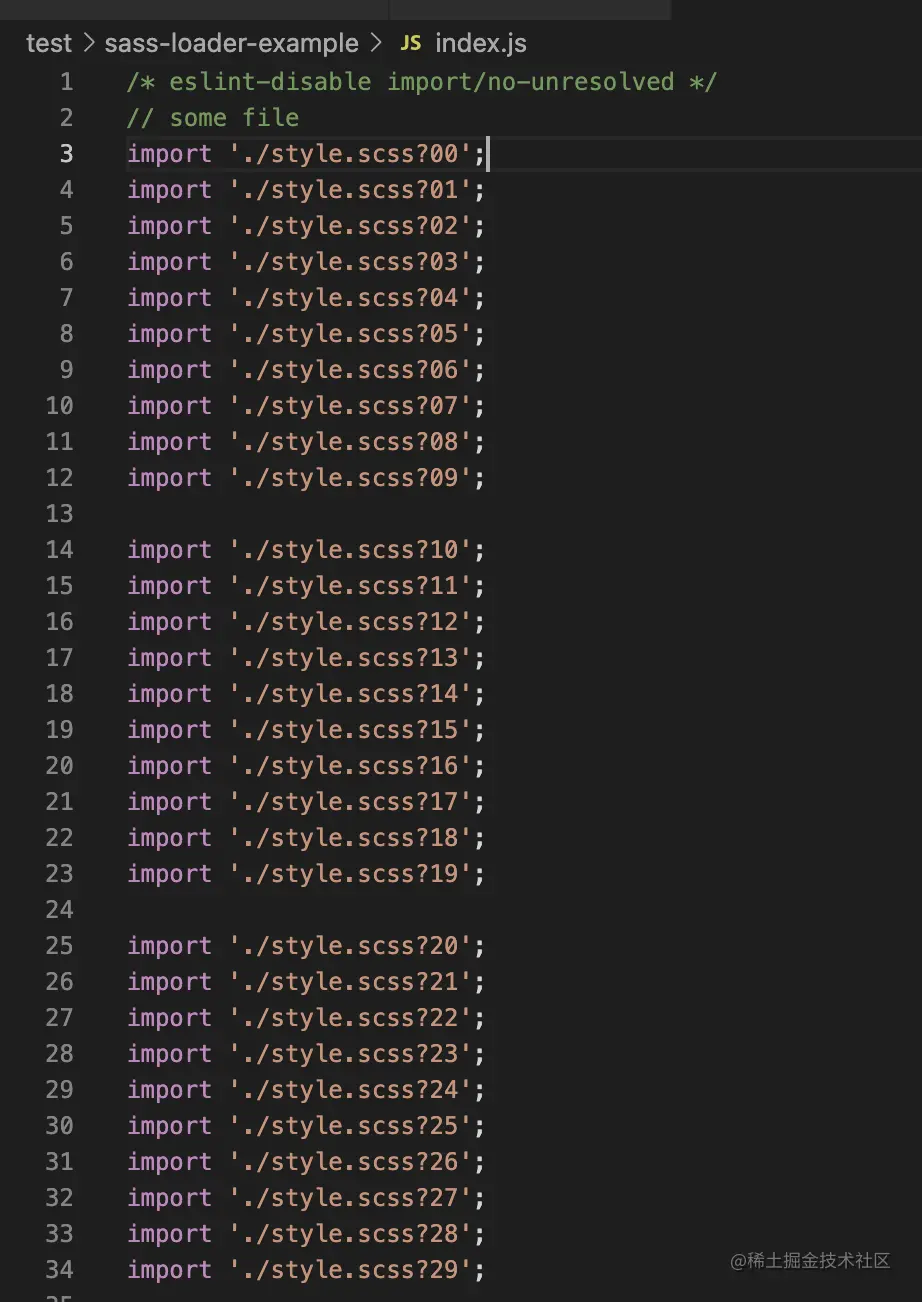Screen dimensions: 922x1302
Task: Select 'sass-loader-example' in breadcrumb path
Action: click(x=231, y=44)
